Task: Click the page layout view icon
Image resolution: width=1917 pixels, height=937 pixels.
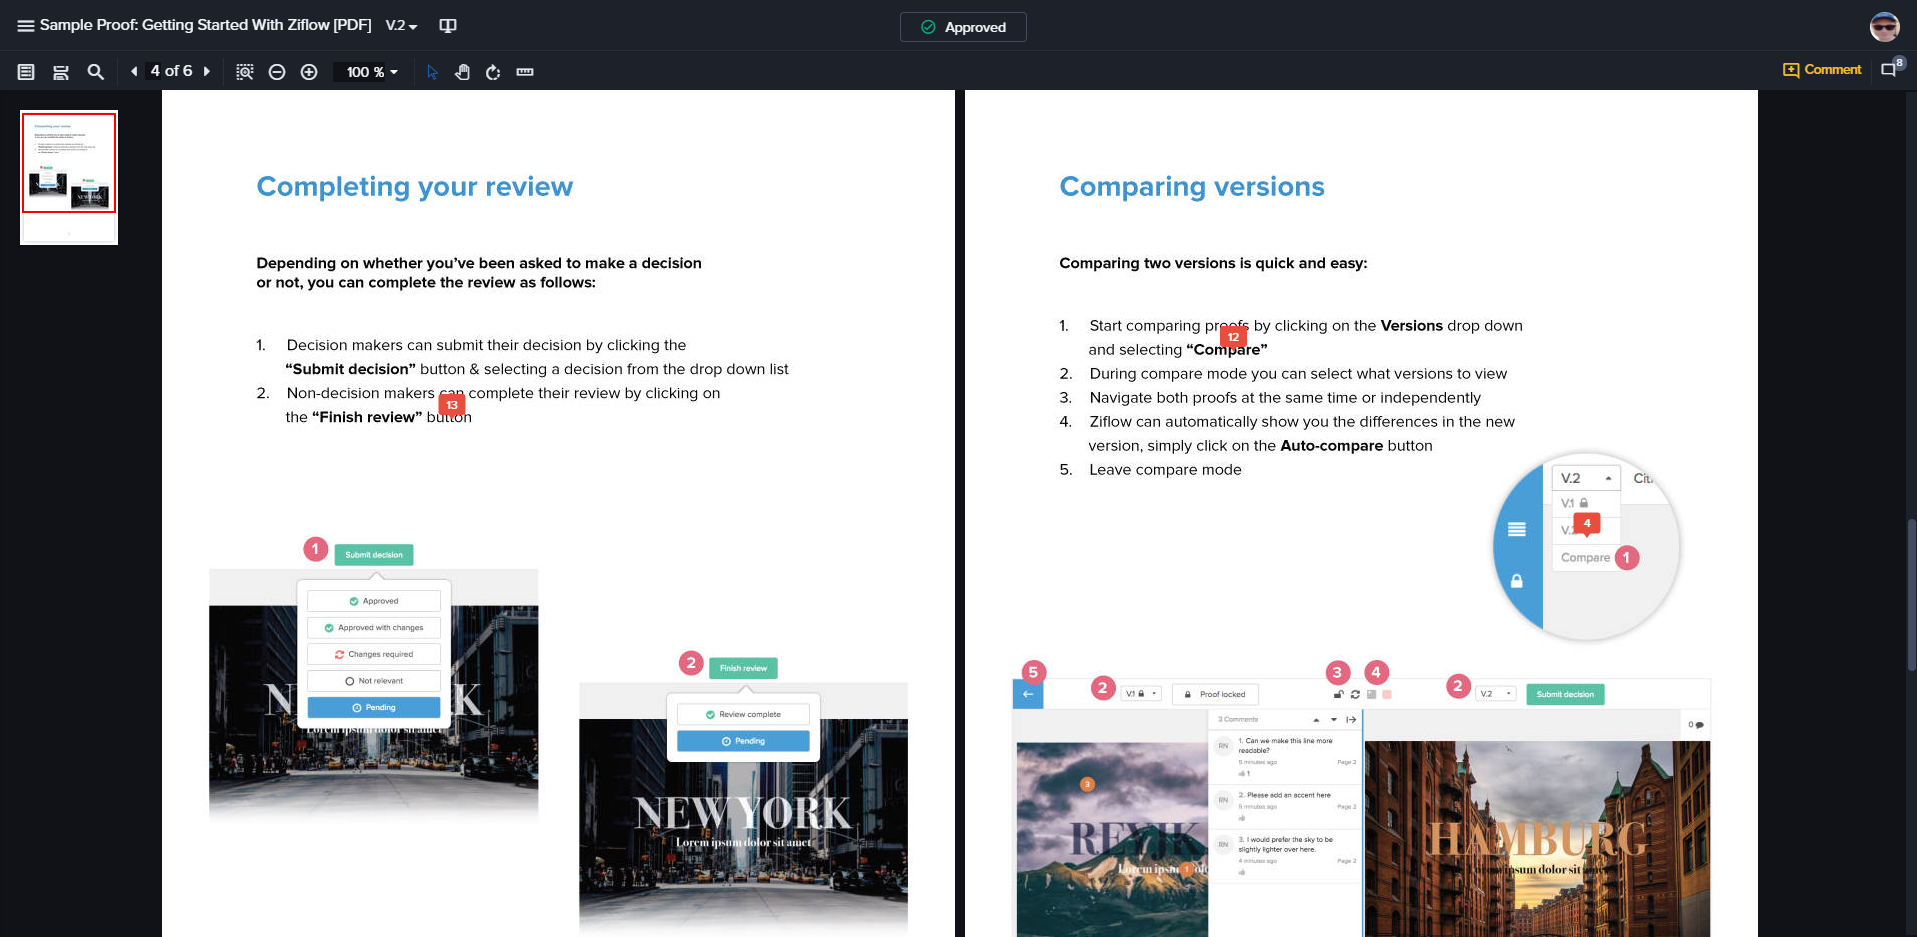Action: coord(61,72)
